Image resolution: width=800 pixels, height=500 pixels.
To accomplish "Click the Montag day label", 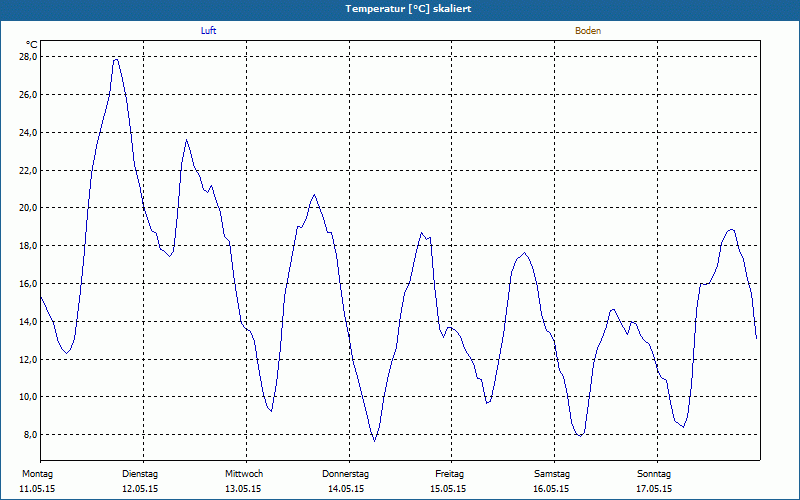I will click(x=37, y=474).
